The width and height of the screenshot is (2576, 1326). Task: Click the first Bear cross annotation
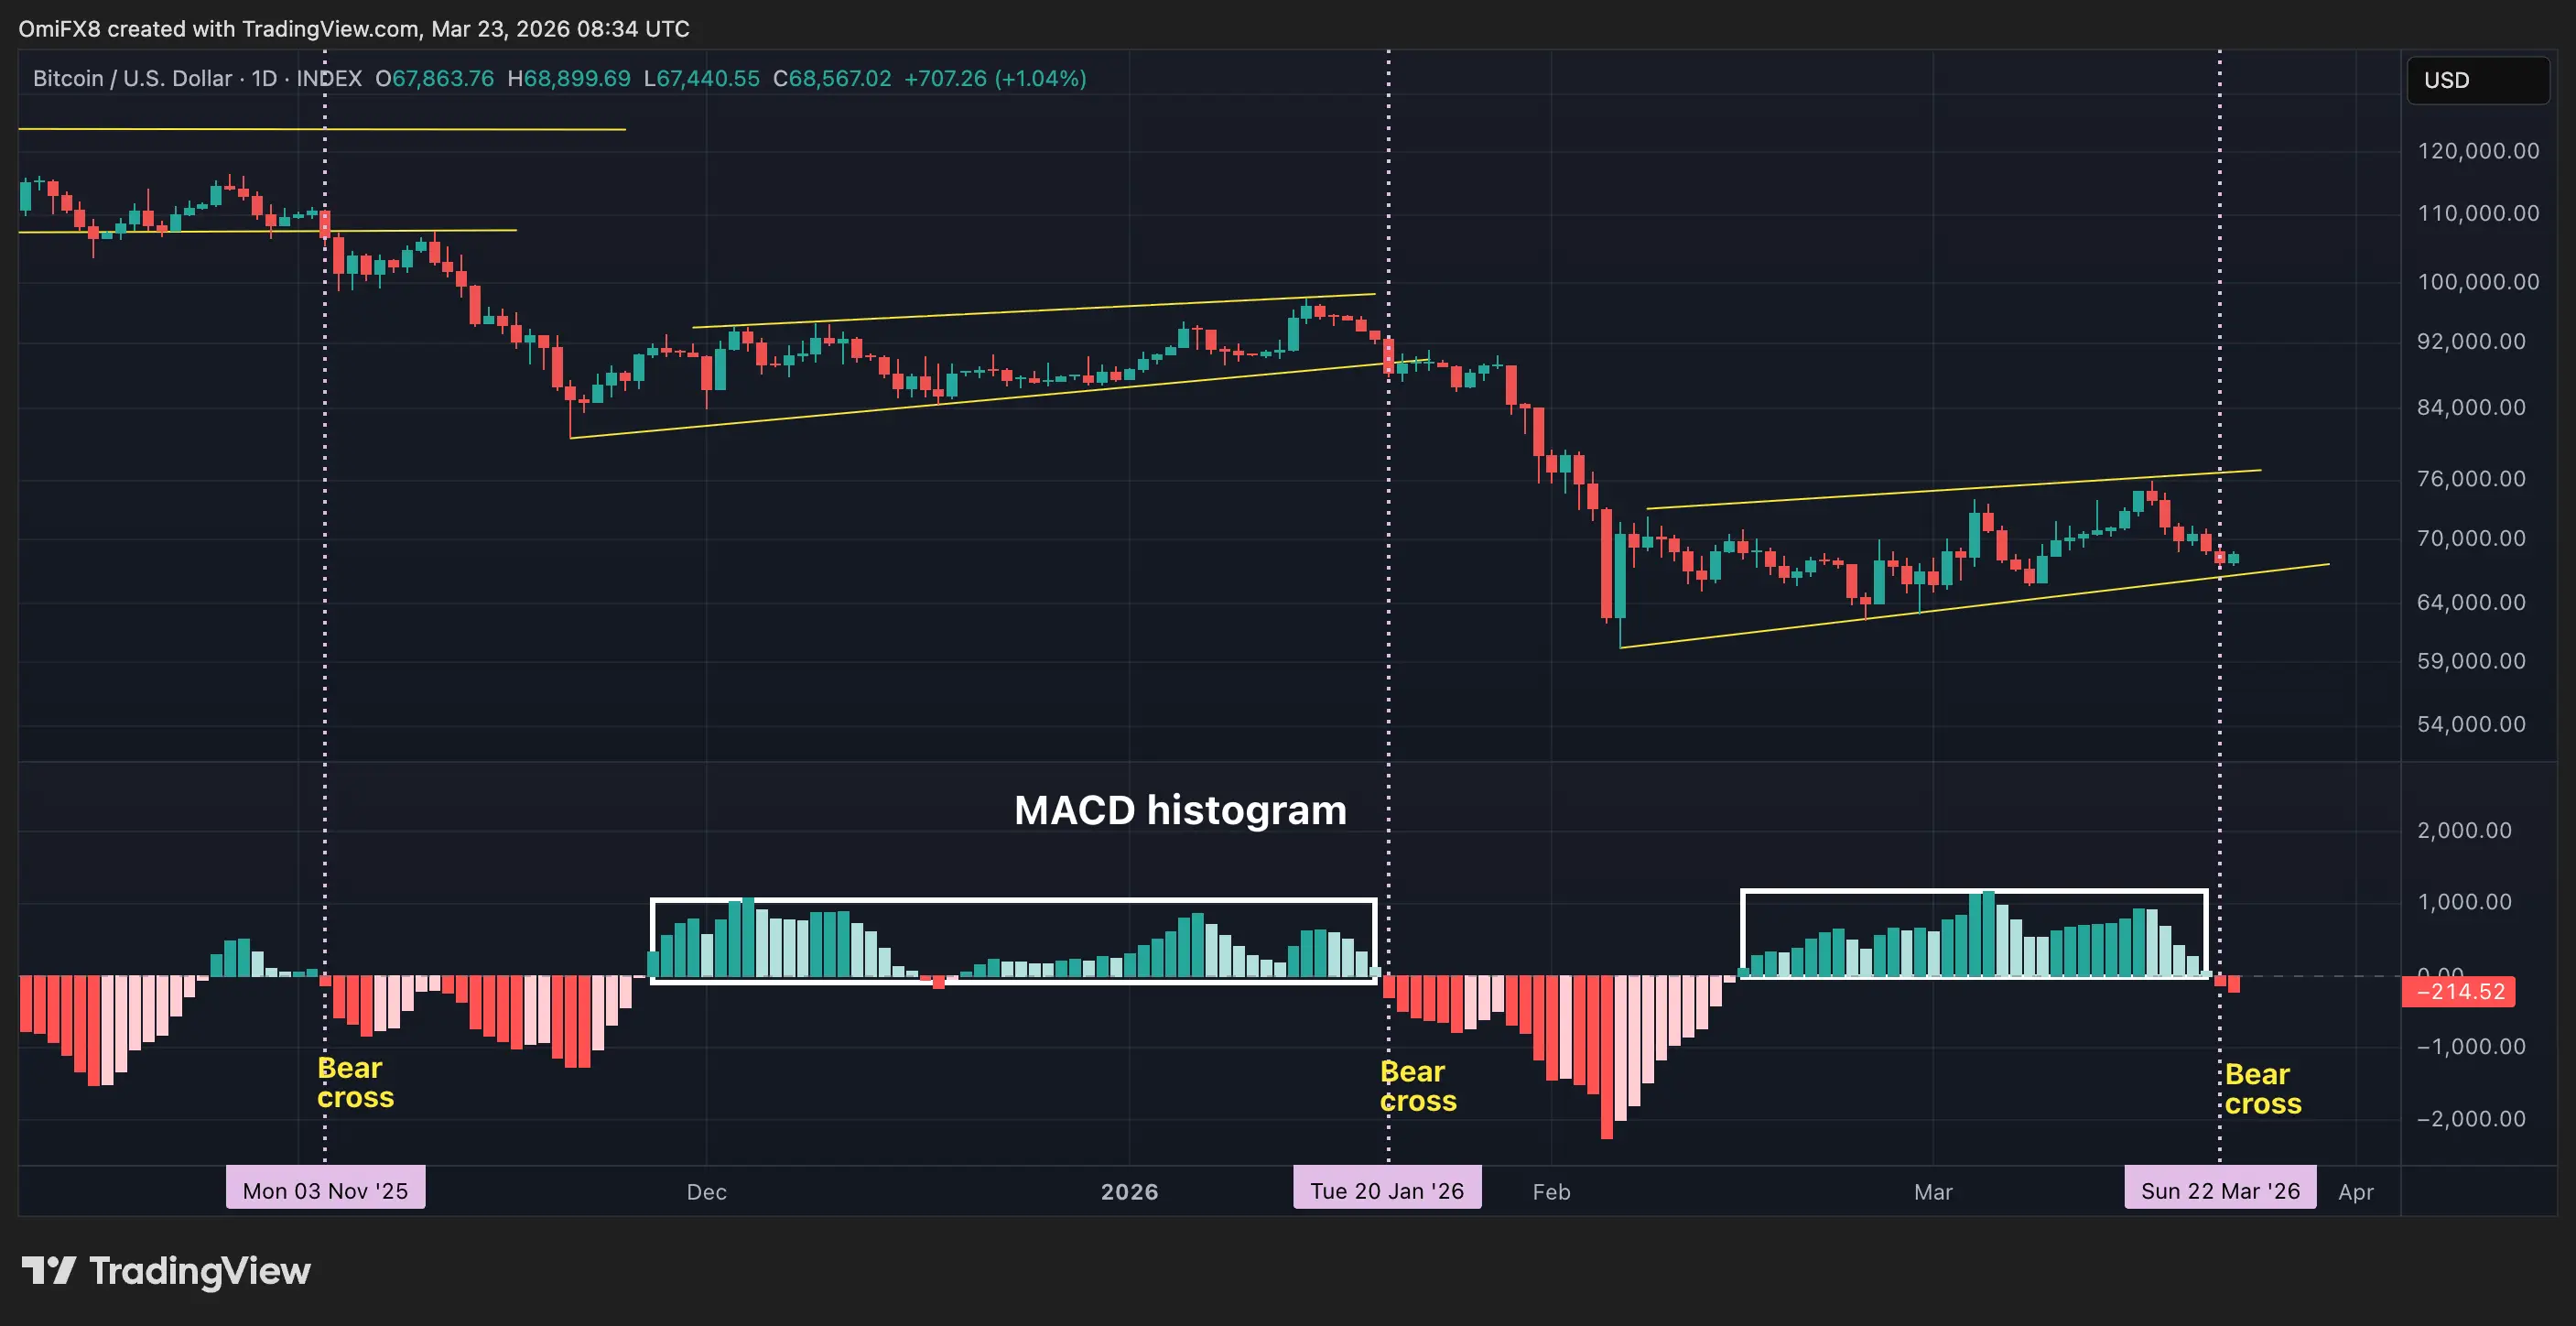pos(355,1083)
